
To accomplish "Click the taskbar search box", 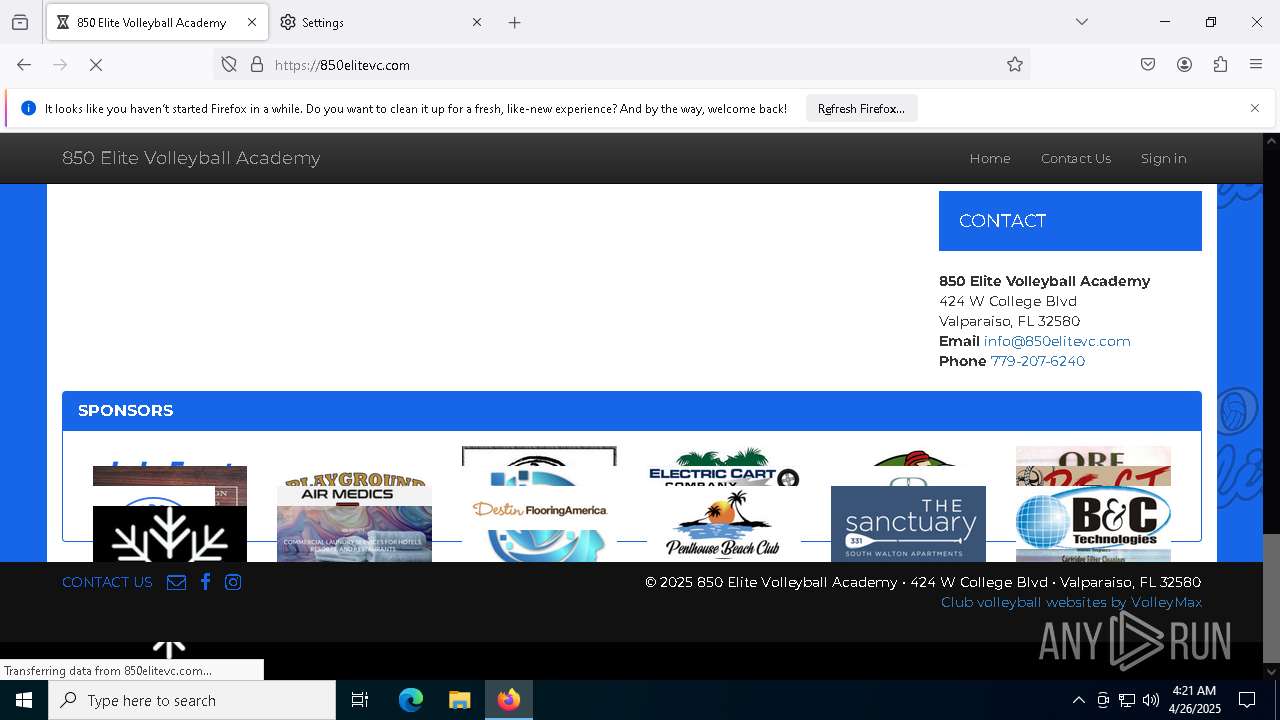I will click(x=192, y=700).
